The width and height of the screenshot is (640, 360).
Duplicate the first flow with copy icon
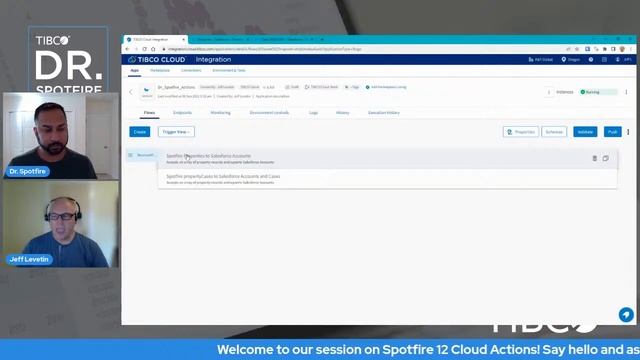(605, 158)
